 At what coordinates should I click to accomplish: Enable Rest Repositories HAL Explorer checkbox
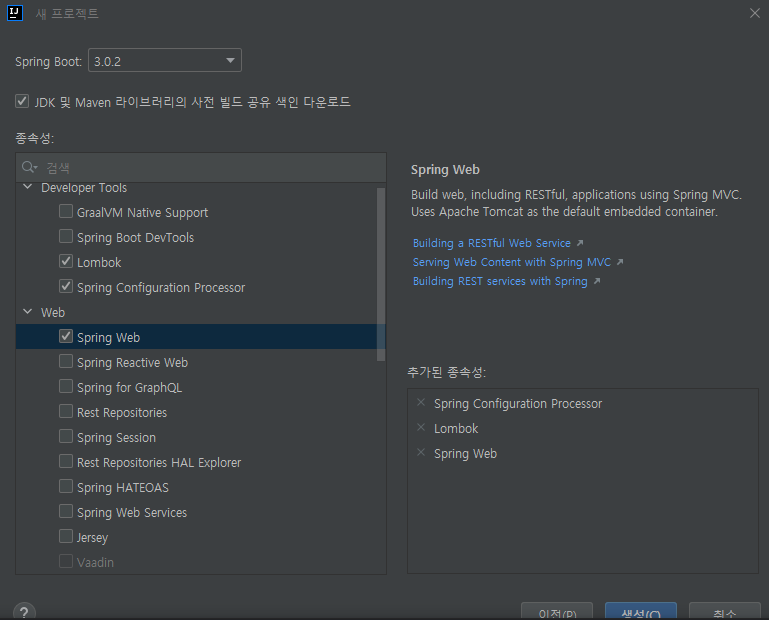click(x=66, y=462)
